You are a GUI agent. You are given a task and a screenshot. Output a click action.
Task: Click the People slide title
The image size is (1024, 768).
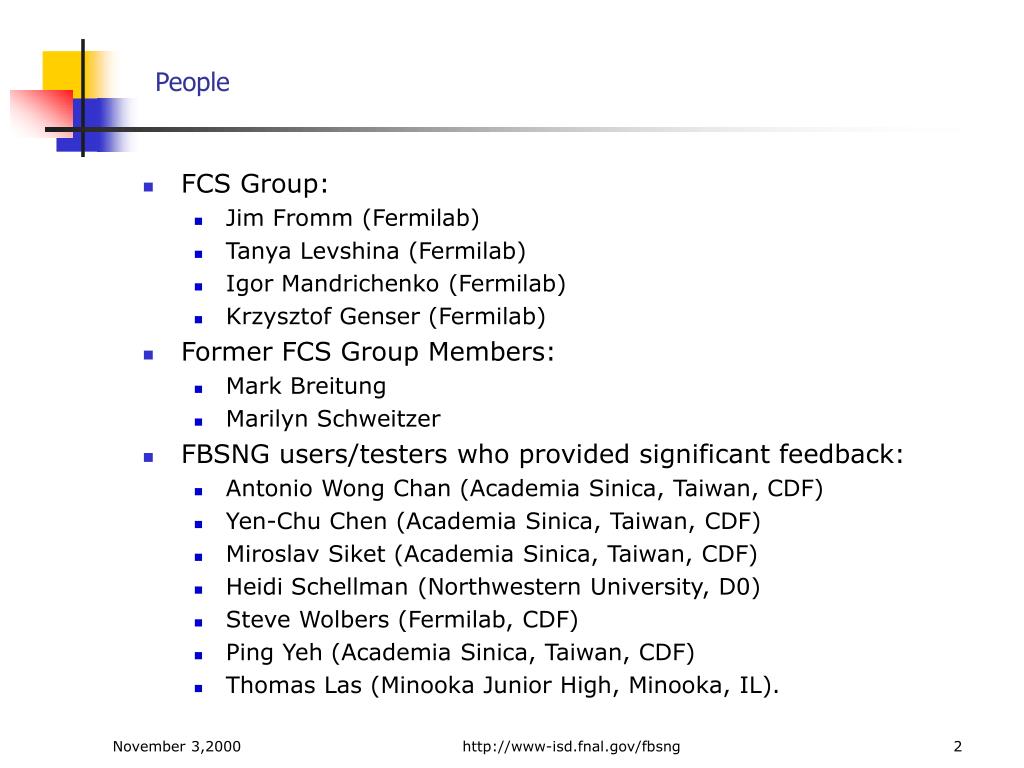click(192, 83)
